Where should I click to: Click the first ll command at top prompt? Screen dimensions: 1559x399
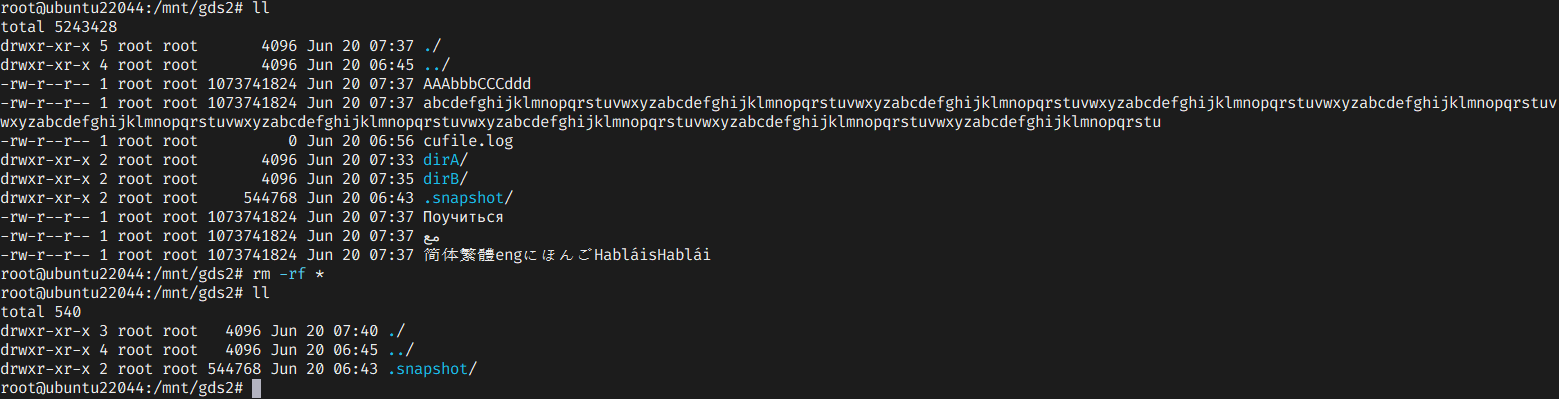261,8
